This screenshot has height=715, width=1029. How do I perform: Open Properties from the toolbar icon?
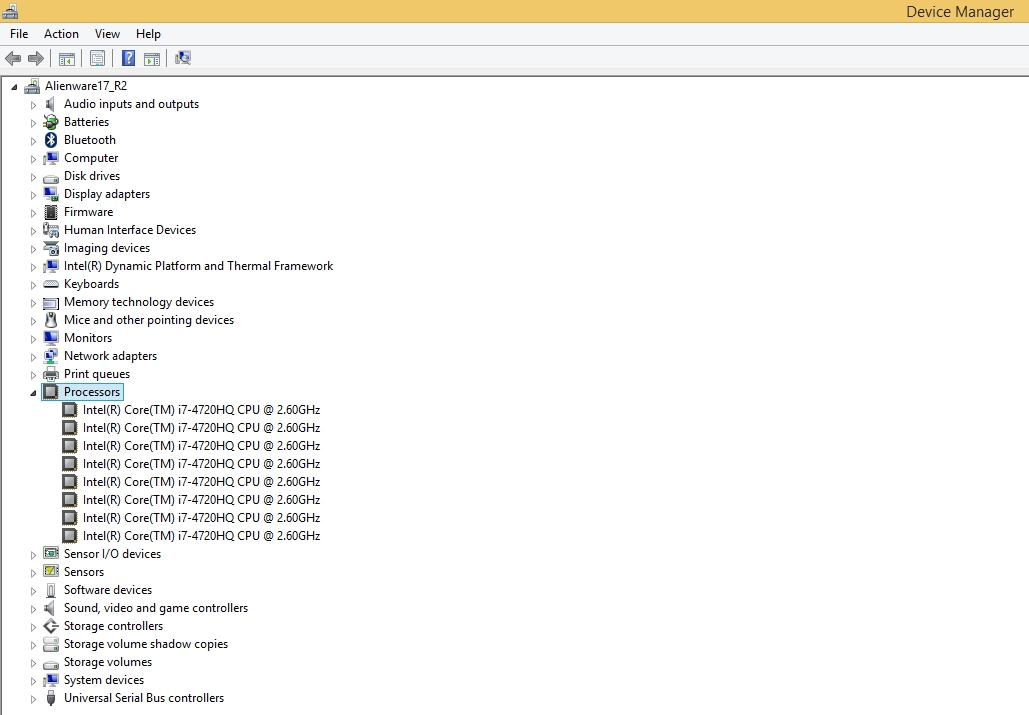(x=97, y=58)
